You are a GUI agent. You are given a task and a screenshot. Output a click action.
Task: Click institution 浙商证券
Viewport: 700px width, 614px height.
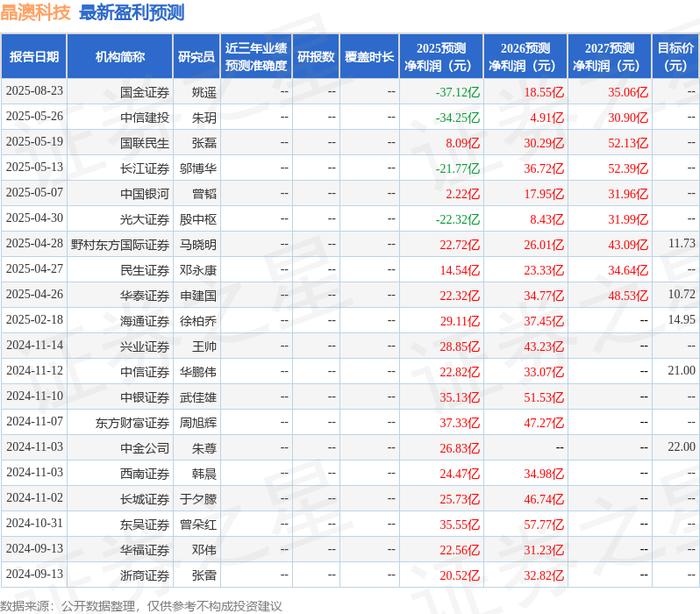click(x=145, y=576)
